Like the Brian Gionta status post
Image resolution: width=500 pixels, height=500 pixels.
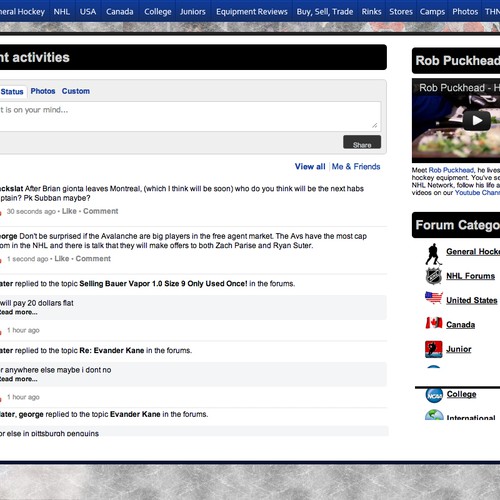pos(69,211)
